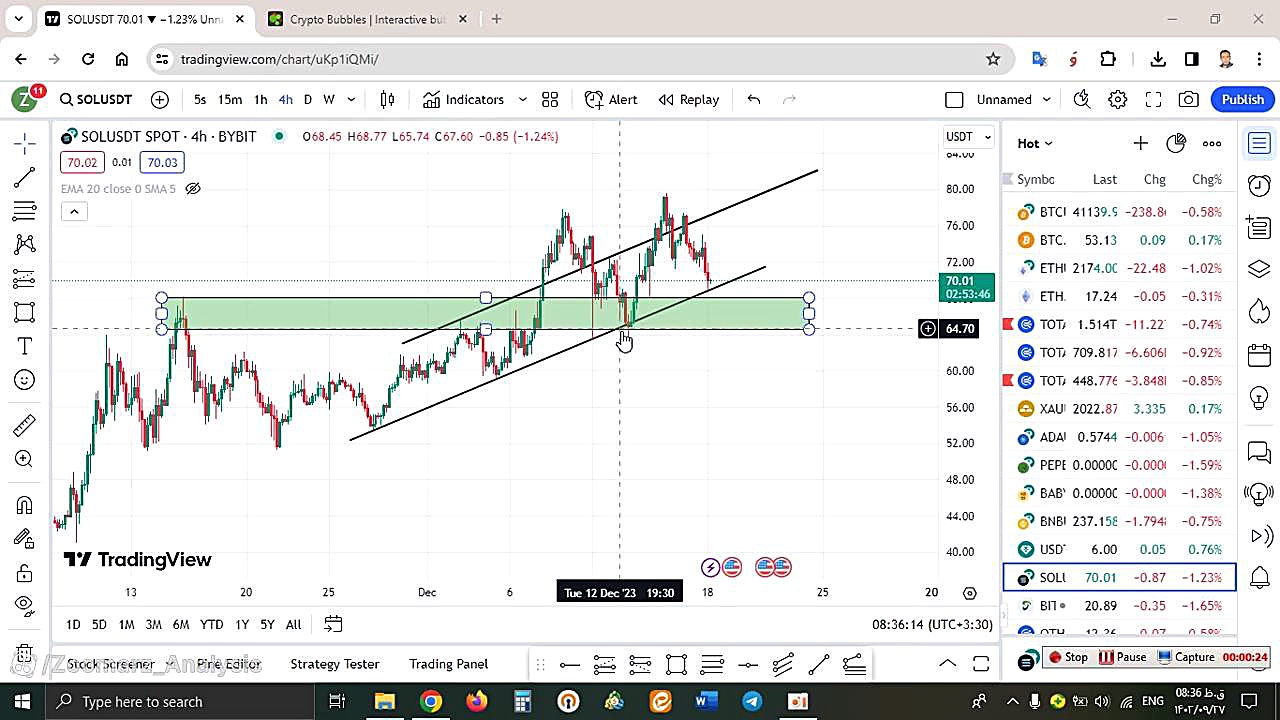The height and width of the screenshot is (720, 1280).
Task: Open the news panel icon
Action: coord(1259,227)
